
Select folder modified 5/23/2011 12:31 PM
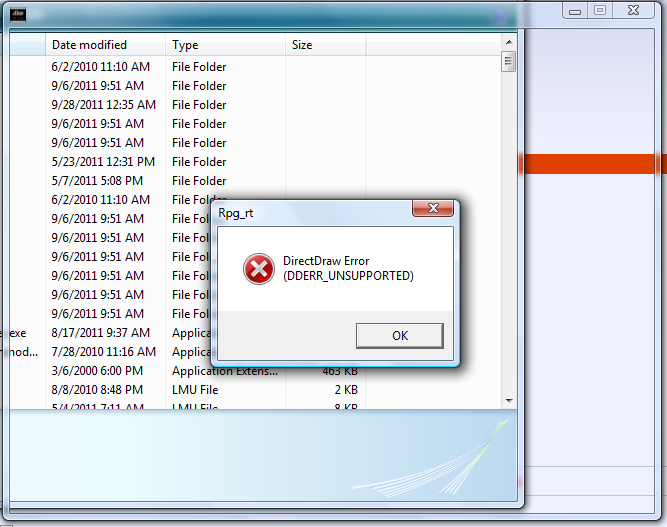[255, 162]
